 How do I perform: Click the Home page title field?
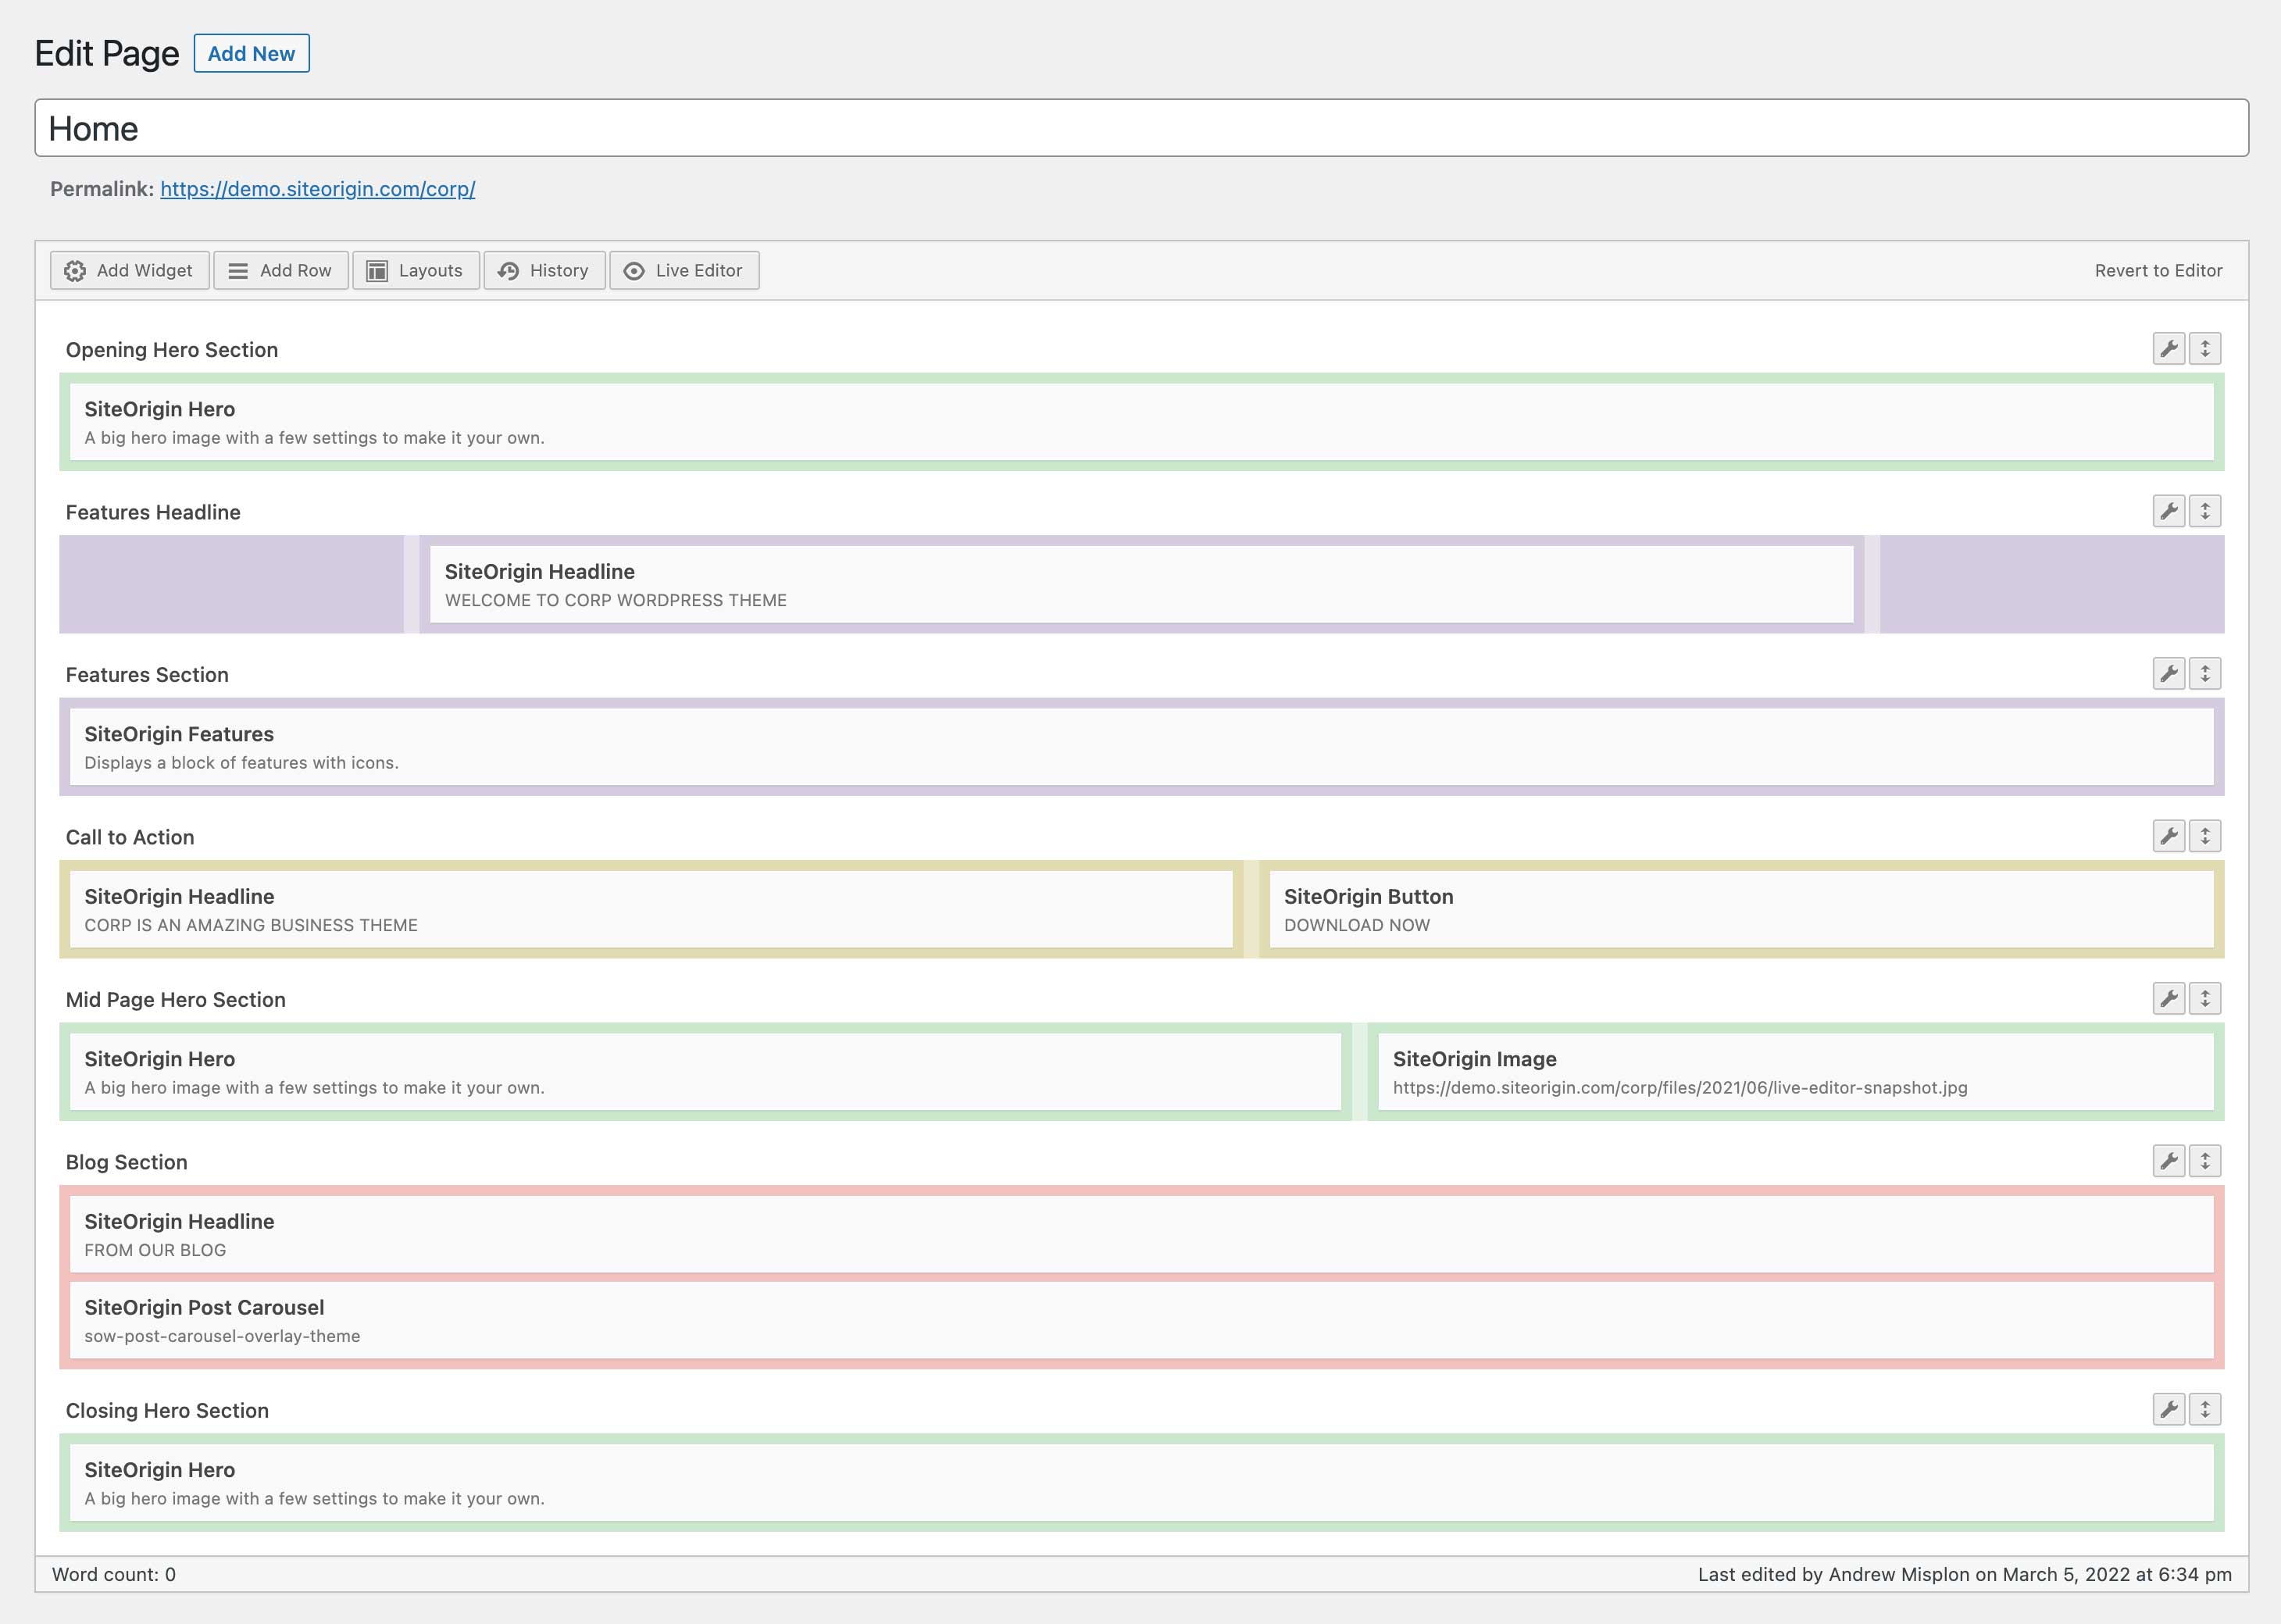[x=1142, y=128]
